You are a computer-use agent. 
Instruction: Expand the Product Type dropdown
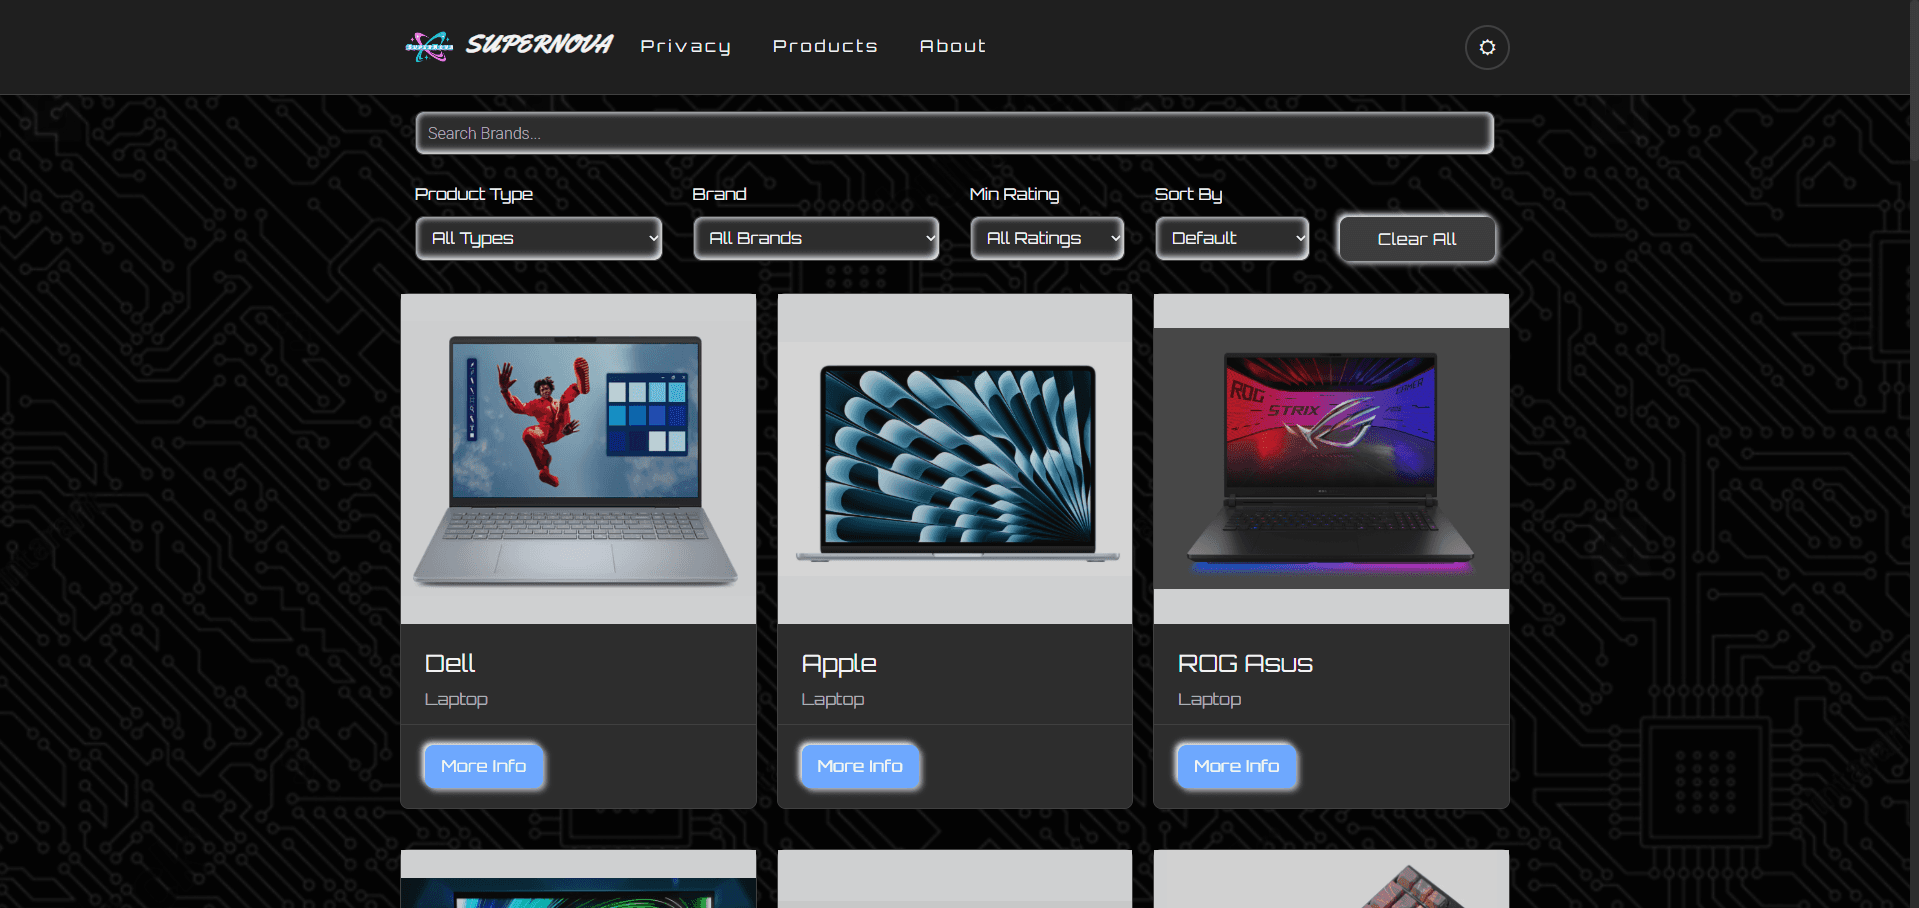point(538,238)
